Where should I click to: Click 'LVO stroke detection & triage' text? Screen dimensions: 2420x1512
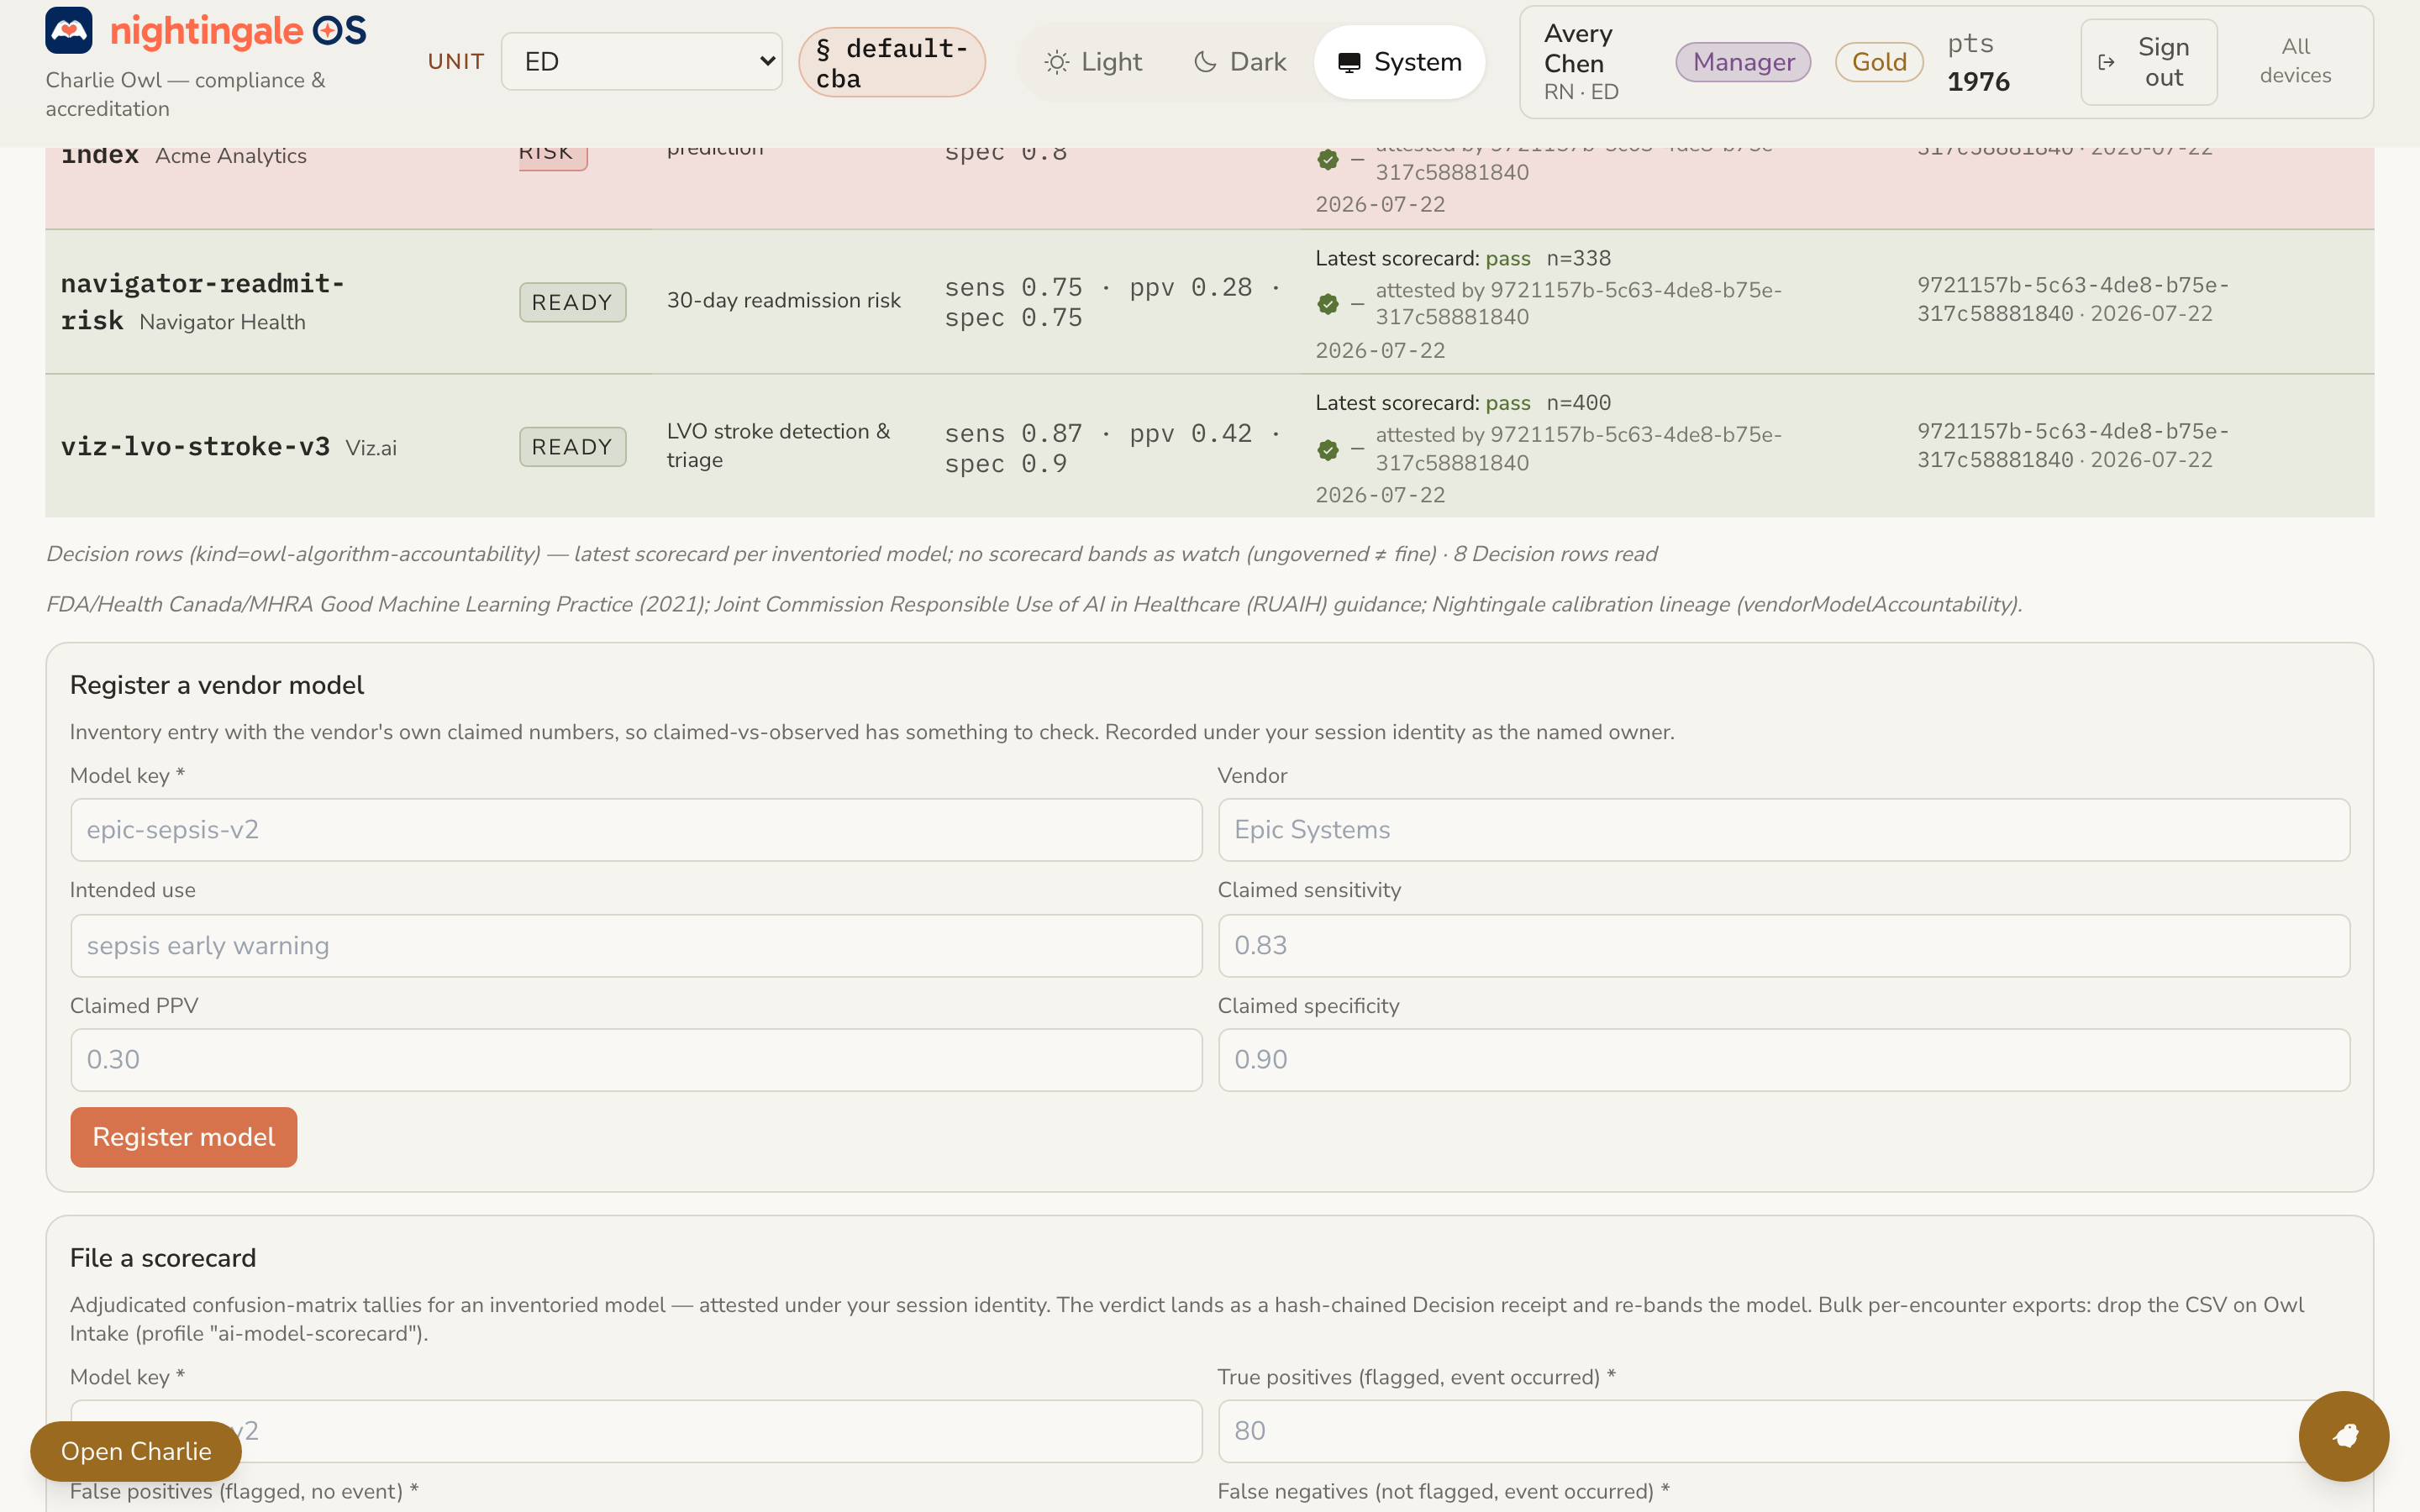(778, 445)
